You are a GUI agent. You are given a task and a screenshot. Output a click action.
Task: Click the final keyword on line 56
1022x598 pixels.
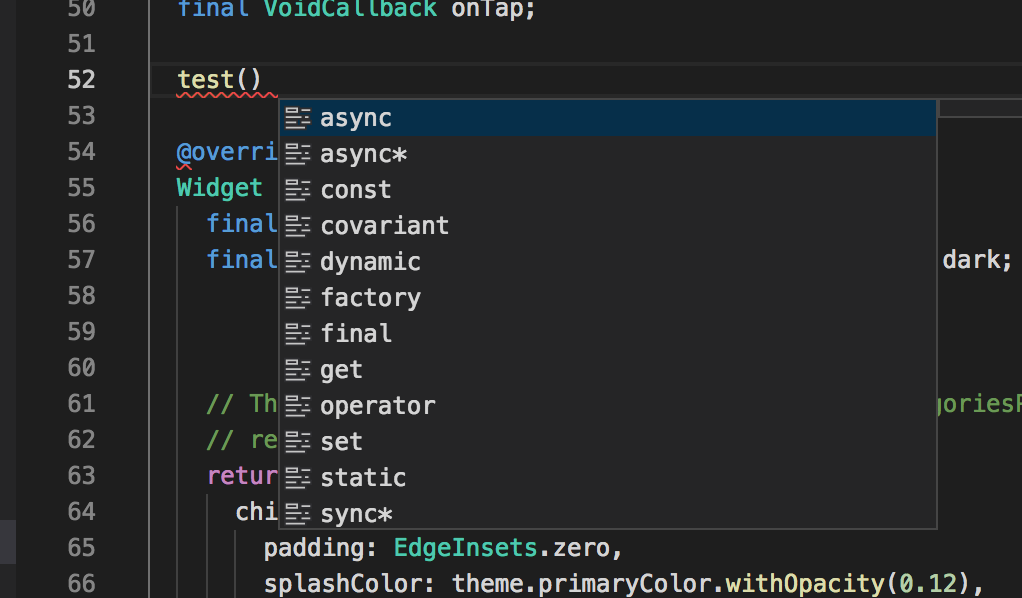pos(242,224)
